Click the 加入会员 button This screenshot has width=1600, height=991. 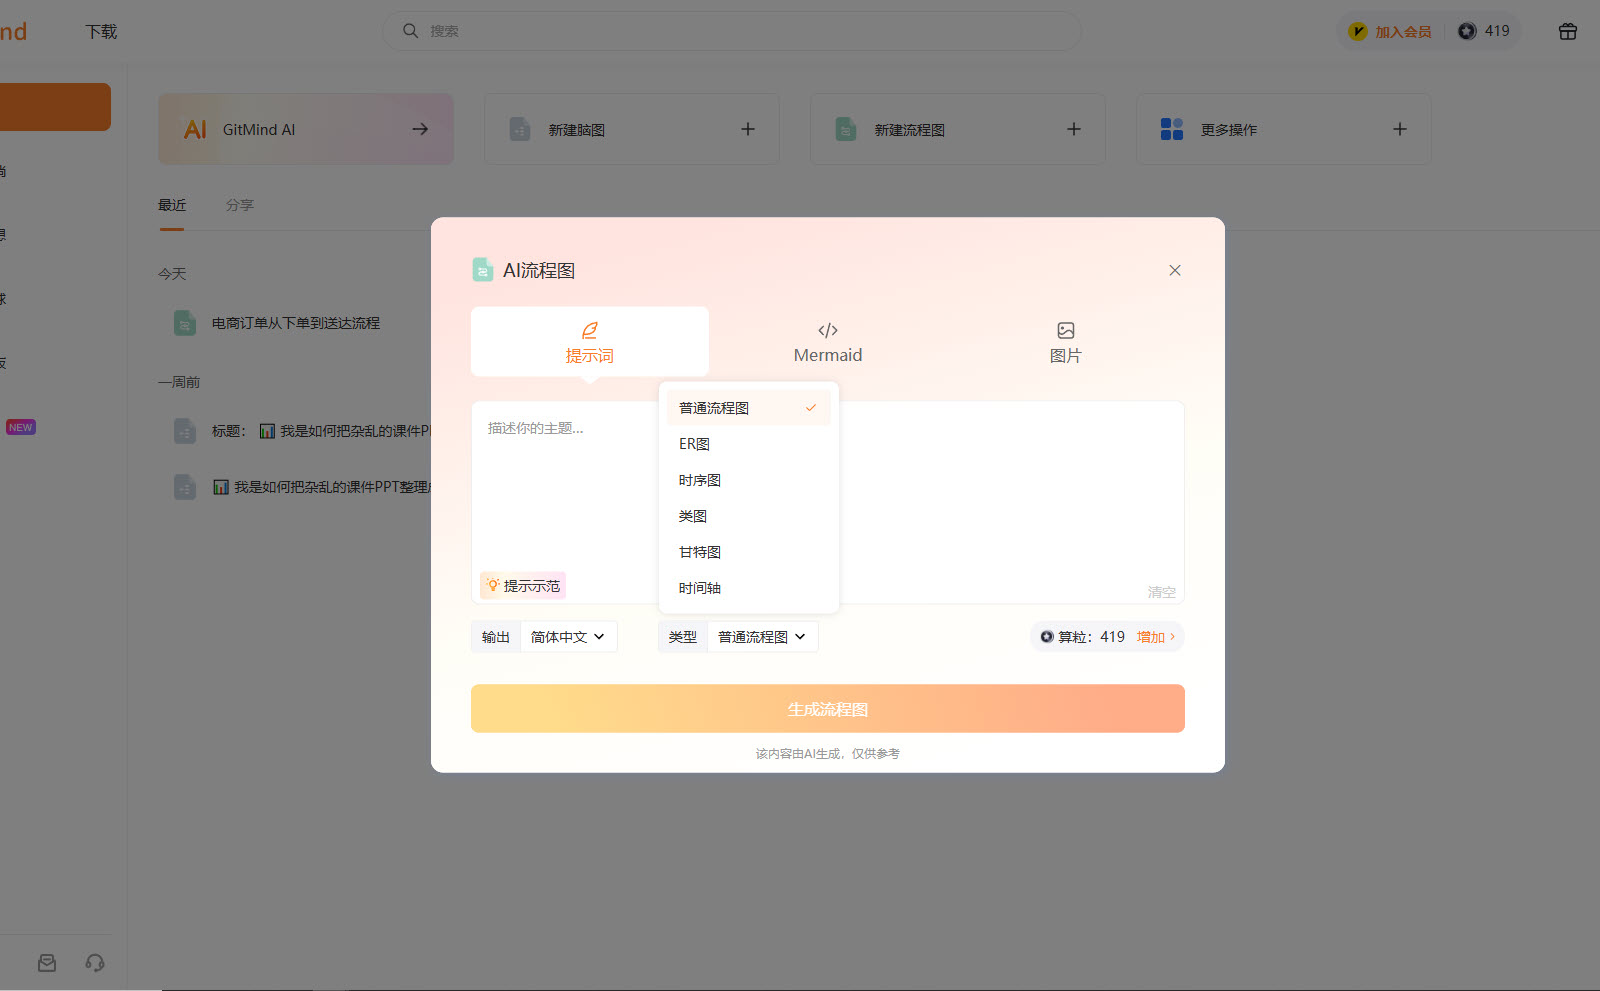[1390, 31]
